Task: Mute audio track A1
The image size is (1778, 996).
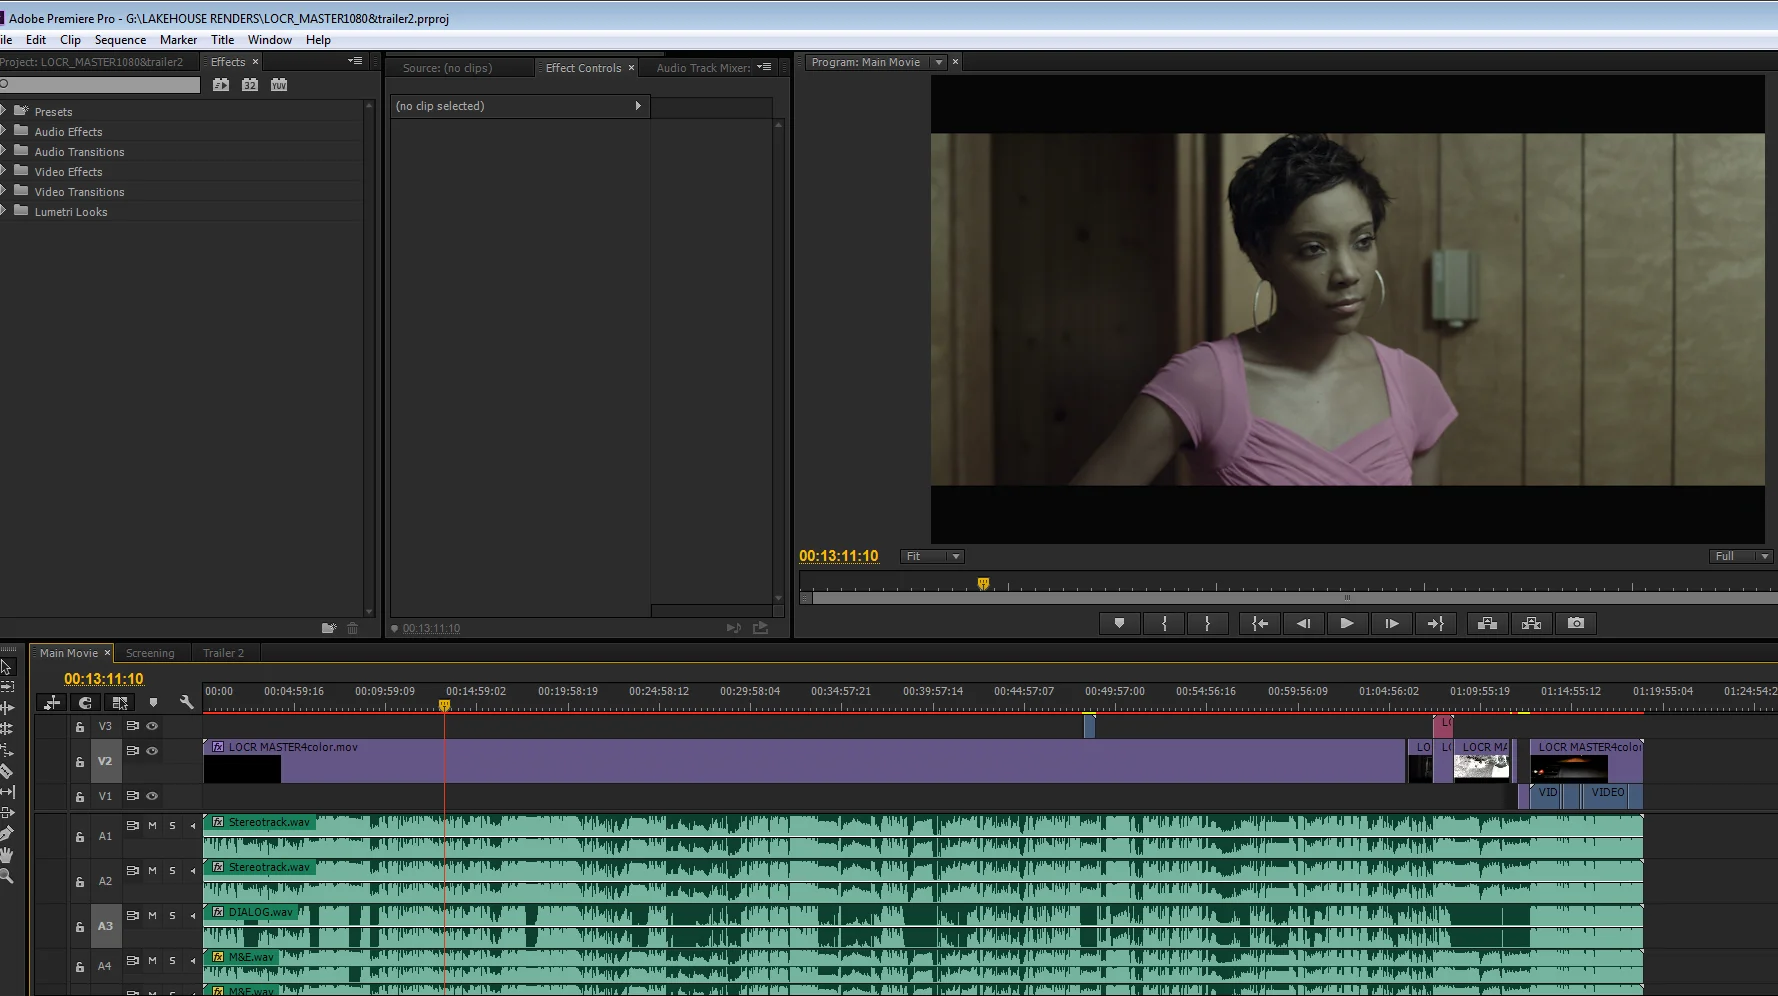Action: tap(152, 825)
